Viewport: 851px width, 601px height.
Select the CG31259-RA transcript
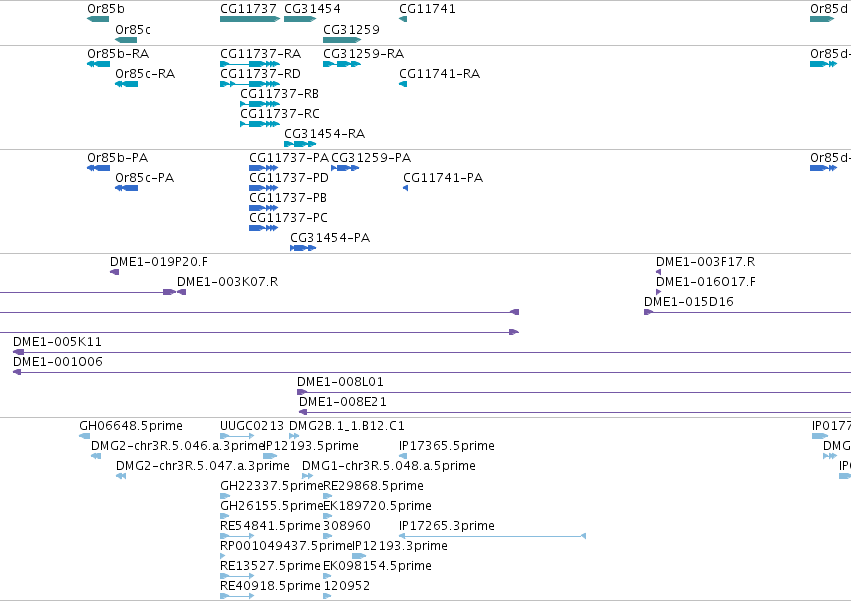(342, 64)
